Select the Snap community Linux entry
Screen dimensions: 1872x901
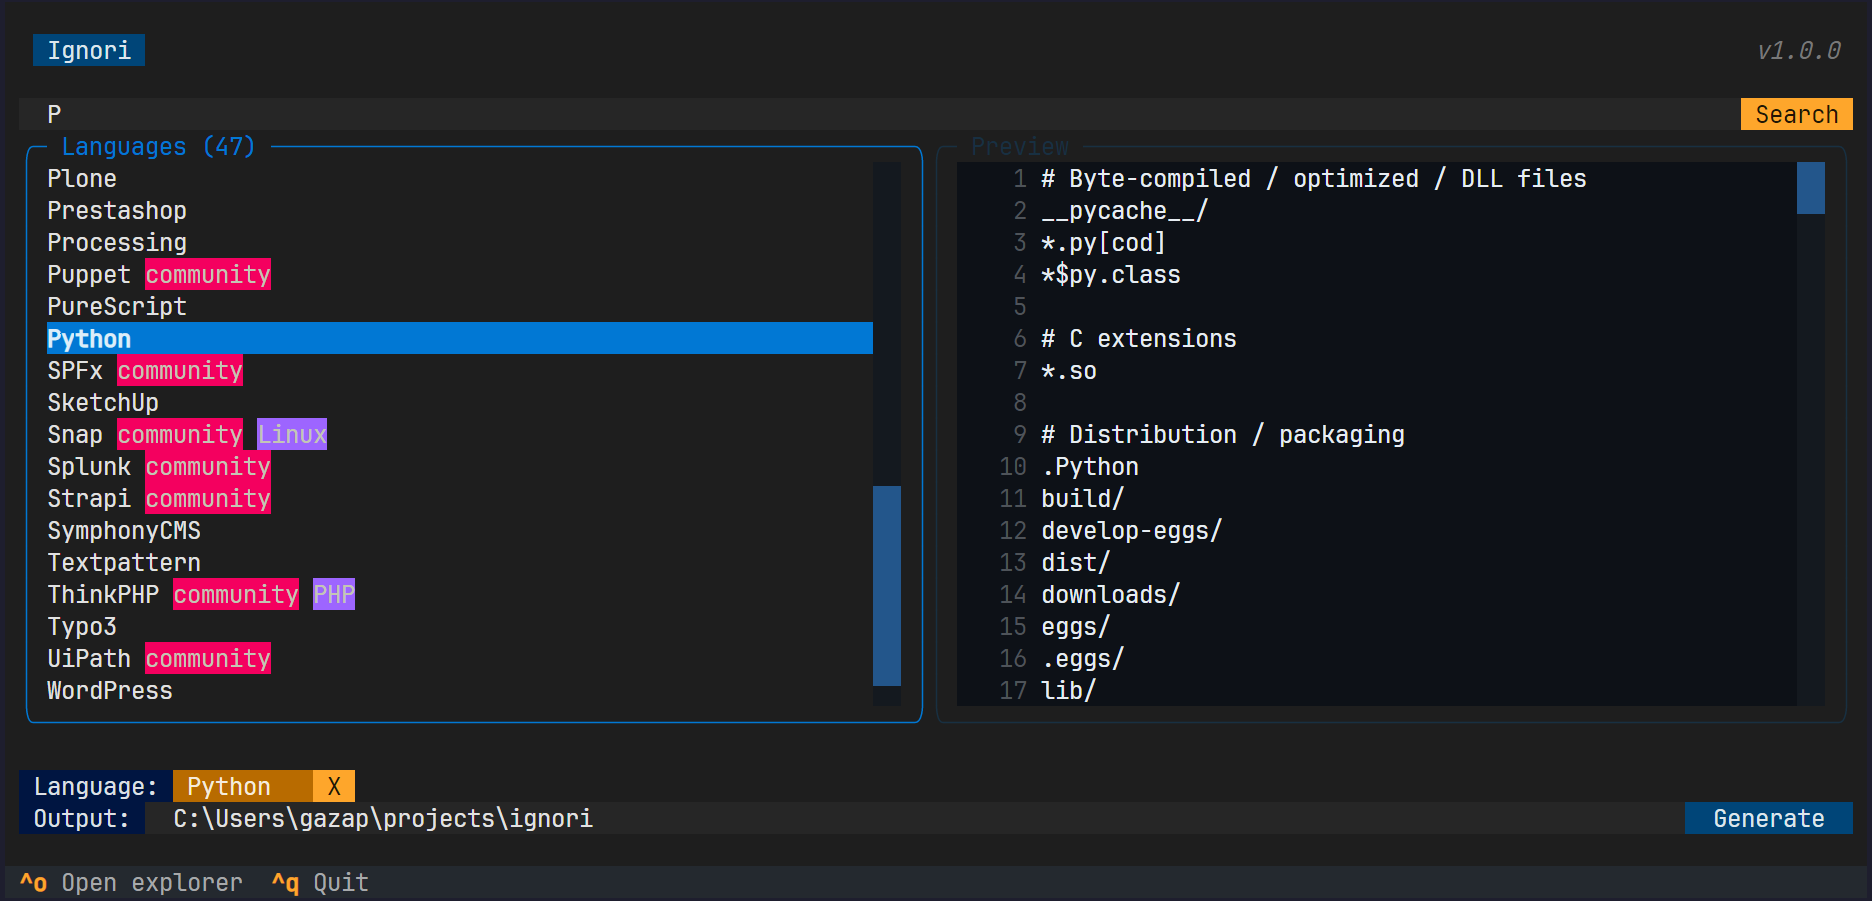(460, 434)
